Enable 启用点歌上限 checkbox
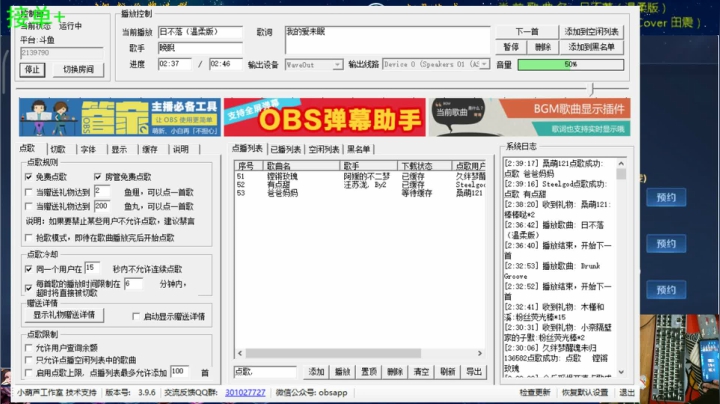The height and width of the screenshot is (404, 720). pyautogui.click(x=28, y=373)
